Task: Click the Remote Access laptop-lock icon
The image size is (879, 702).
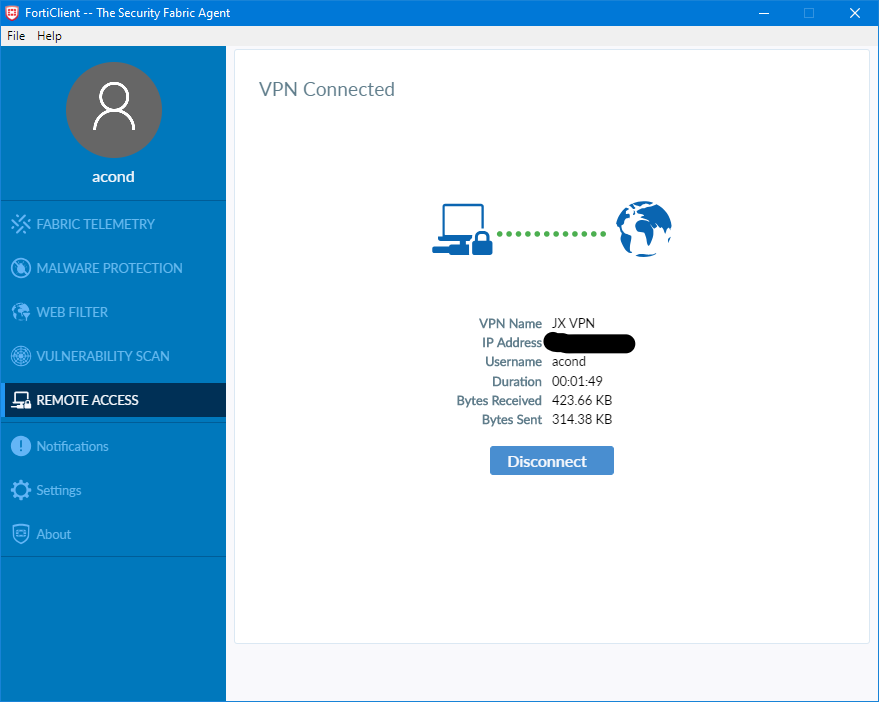Action: click(x=21, y=400)
